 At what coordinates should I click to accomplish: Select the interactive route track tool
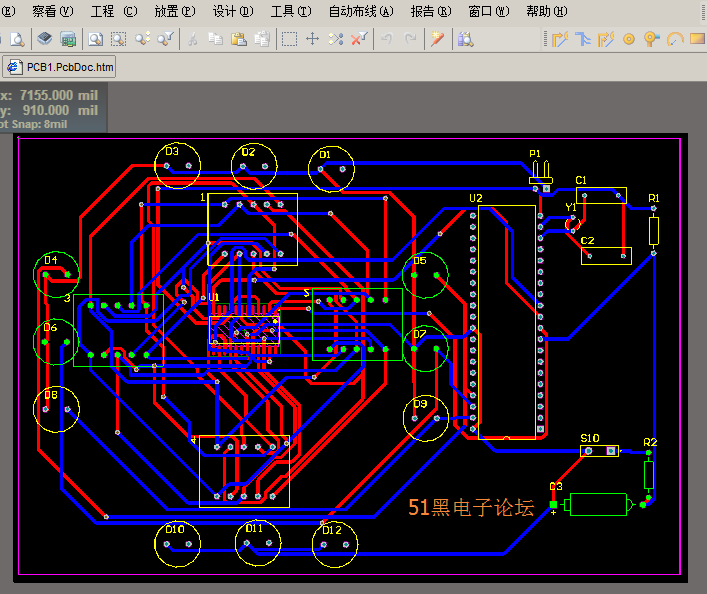[x=560, y=39]
